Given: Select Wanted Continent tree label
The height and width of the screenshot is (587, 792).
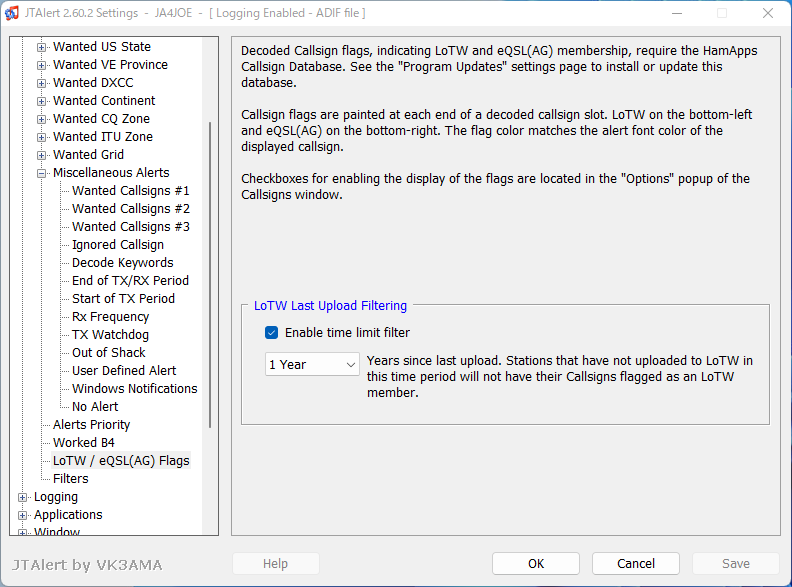Looking at the screenshot, I should pos(104,101).
